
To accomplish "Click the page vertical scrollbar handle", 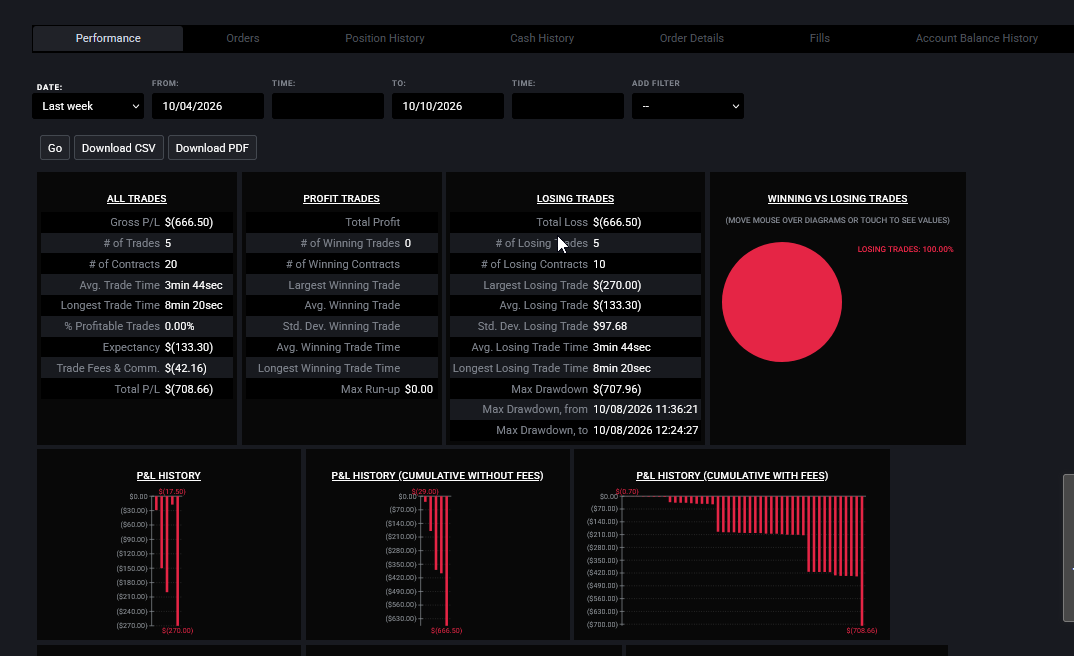I will [x=1068, y=548].
